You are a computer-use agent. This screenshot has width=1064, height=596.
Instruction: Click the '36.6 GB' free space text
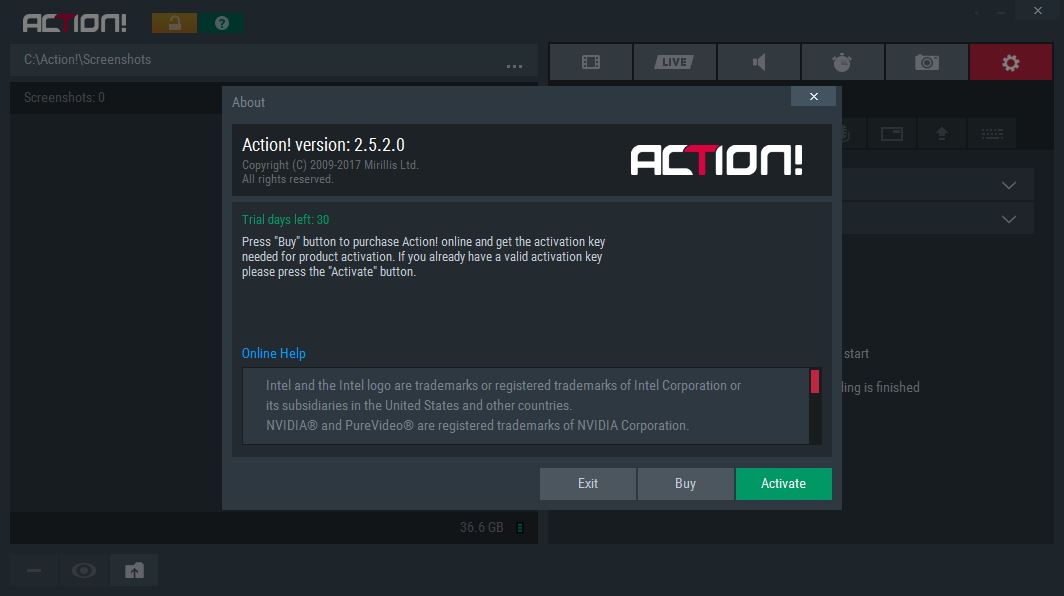(482, 527)
